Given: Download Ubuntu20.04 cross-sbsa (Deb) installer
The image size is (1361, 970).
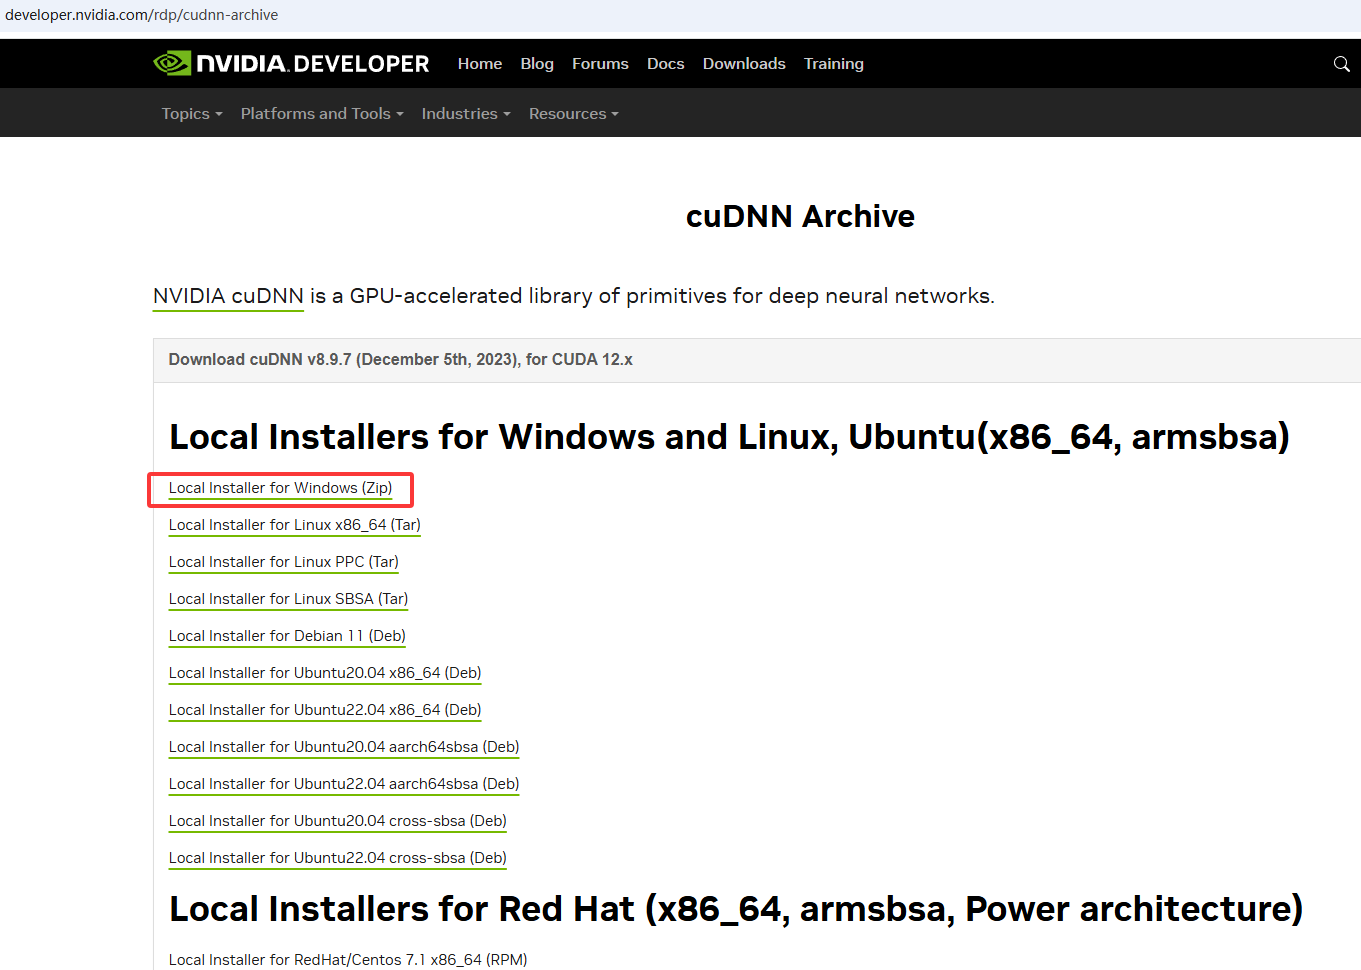Looking at the screenshot, I should coord(338,821).
